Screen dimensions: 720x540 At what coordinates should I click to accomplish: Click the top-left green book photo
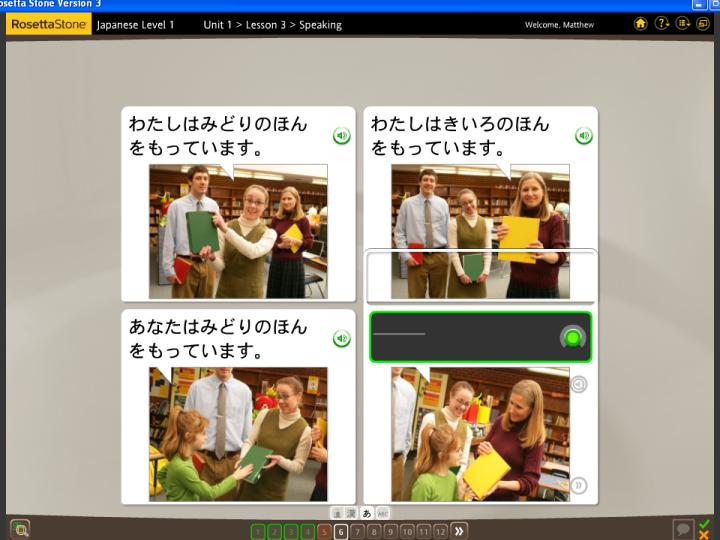pyautogui.click(x=238, y=232)
